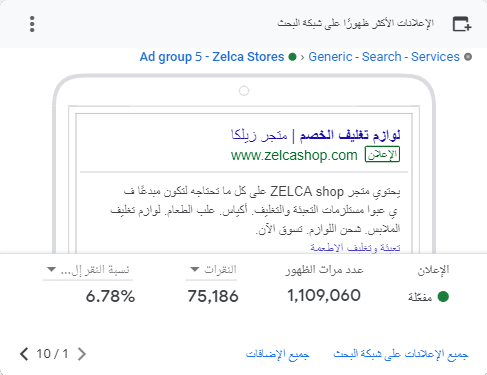This screenshot has height=375, width=487.
Task: Click the green enabled ad status circle
Action: 443,296
